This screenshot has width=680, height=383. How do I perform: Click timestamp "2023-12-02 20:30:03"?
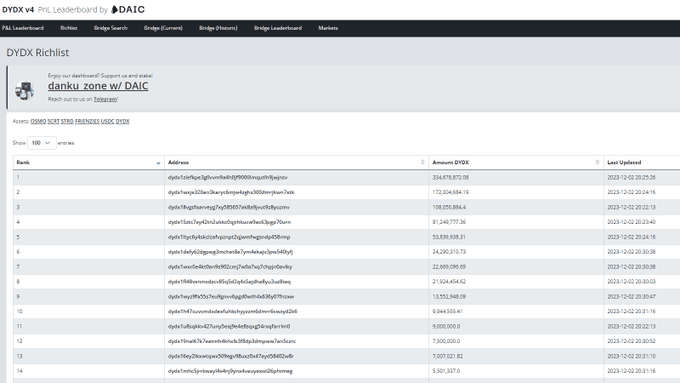(631, 282)
